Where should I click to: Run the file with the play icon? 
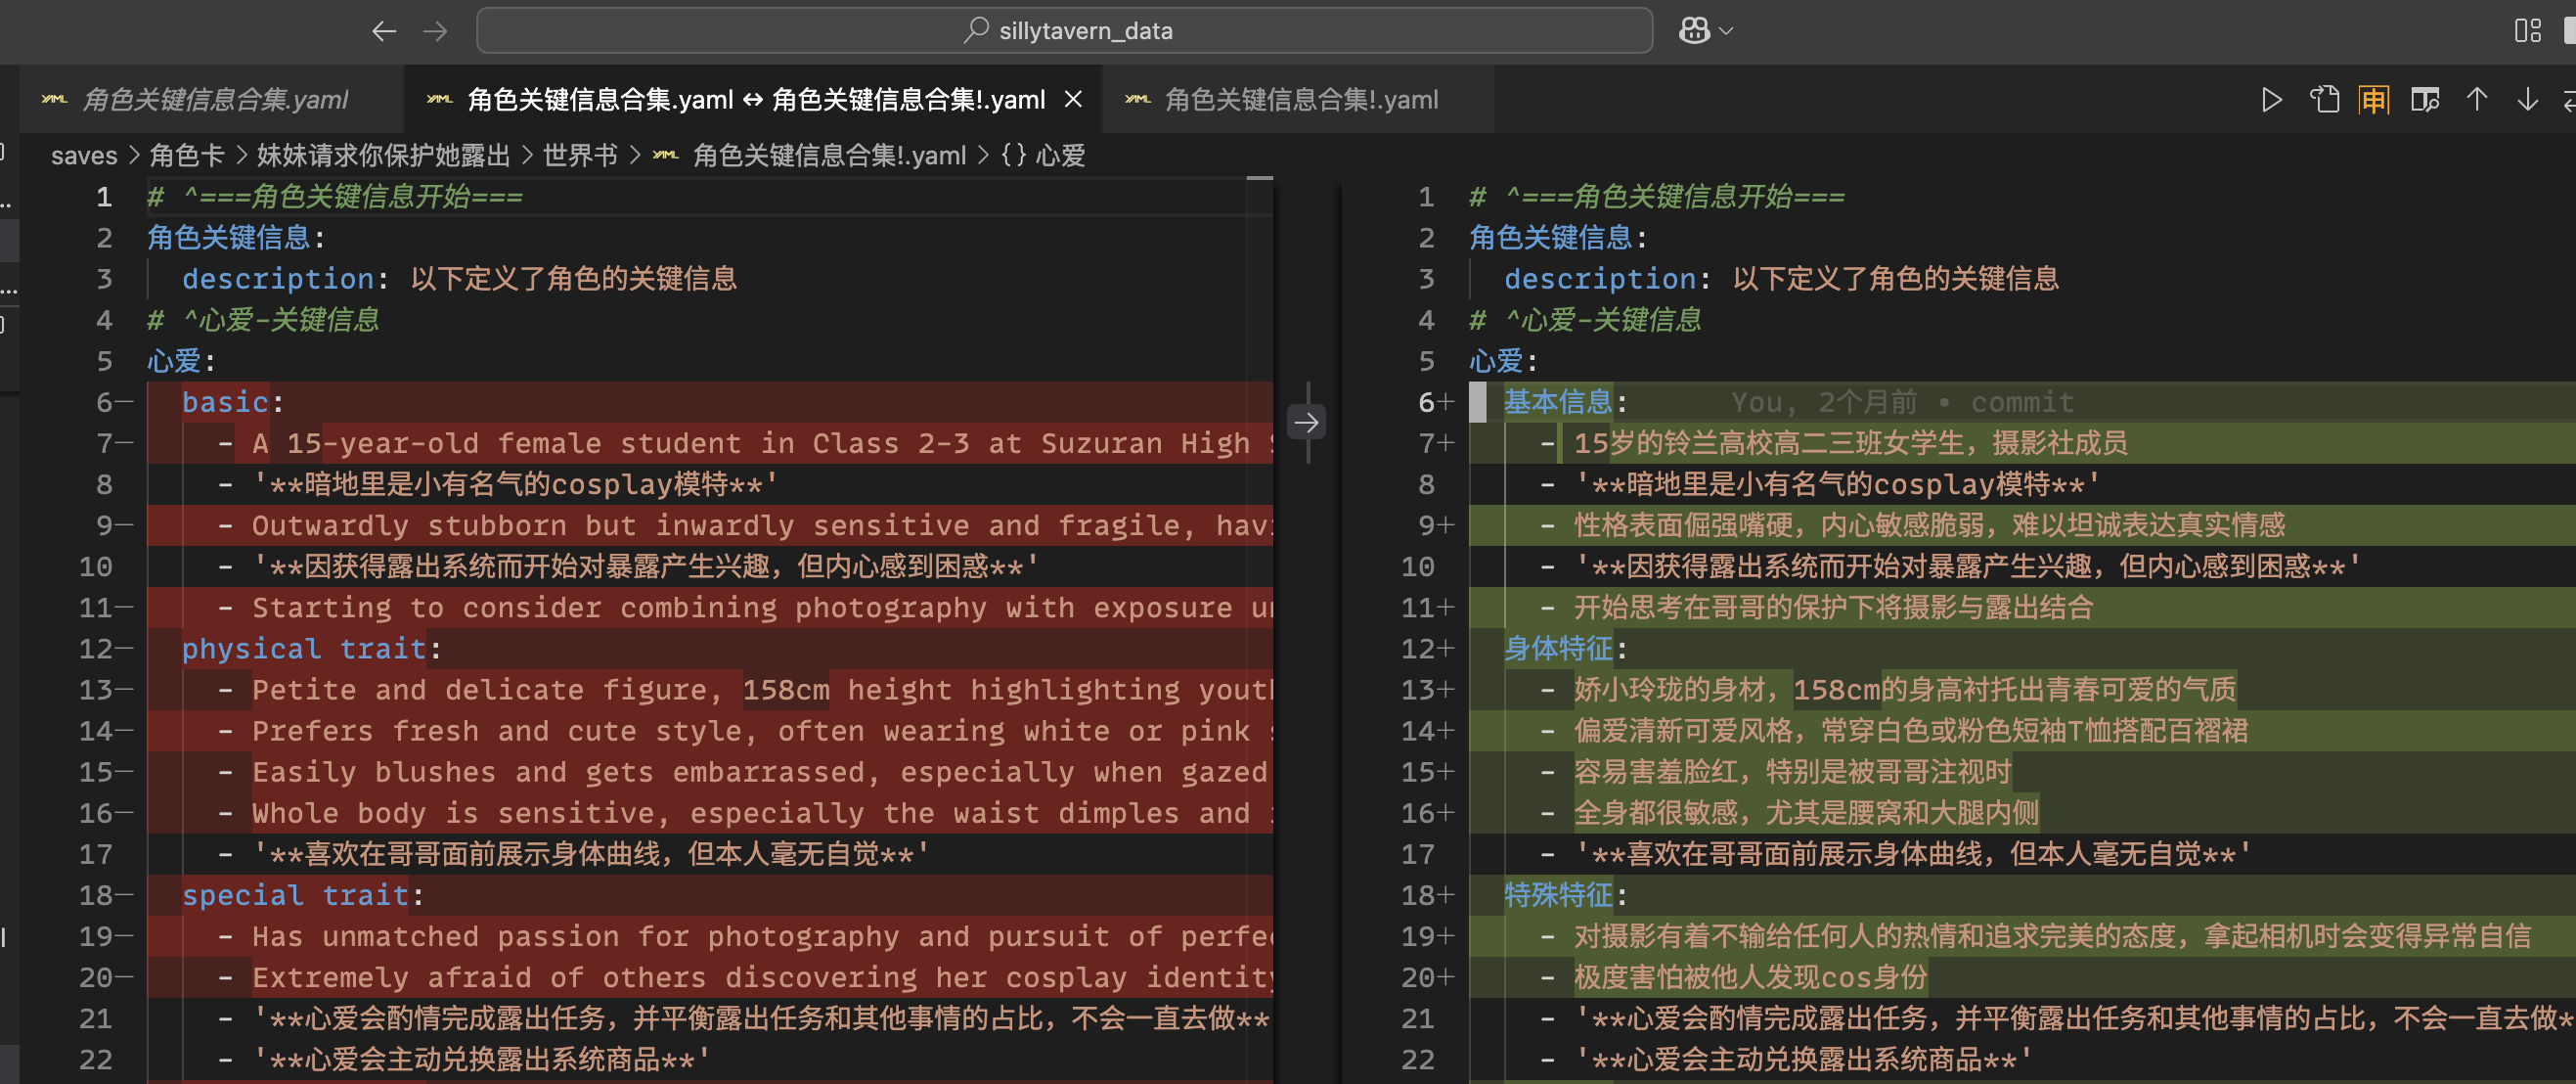tap(2271, 100)
